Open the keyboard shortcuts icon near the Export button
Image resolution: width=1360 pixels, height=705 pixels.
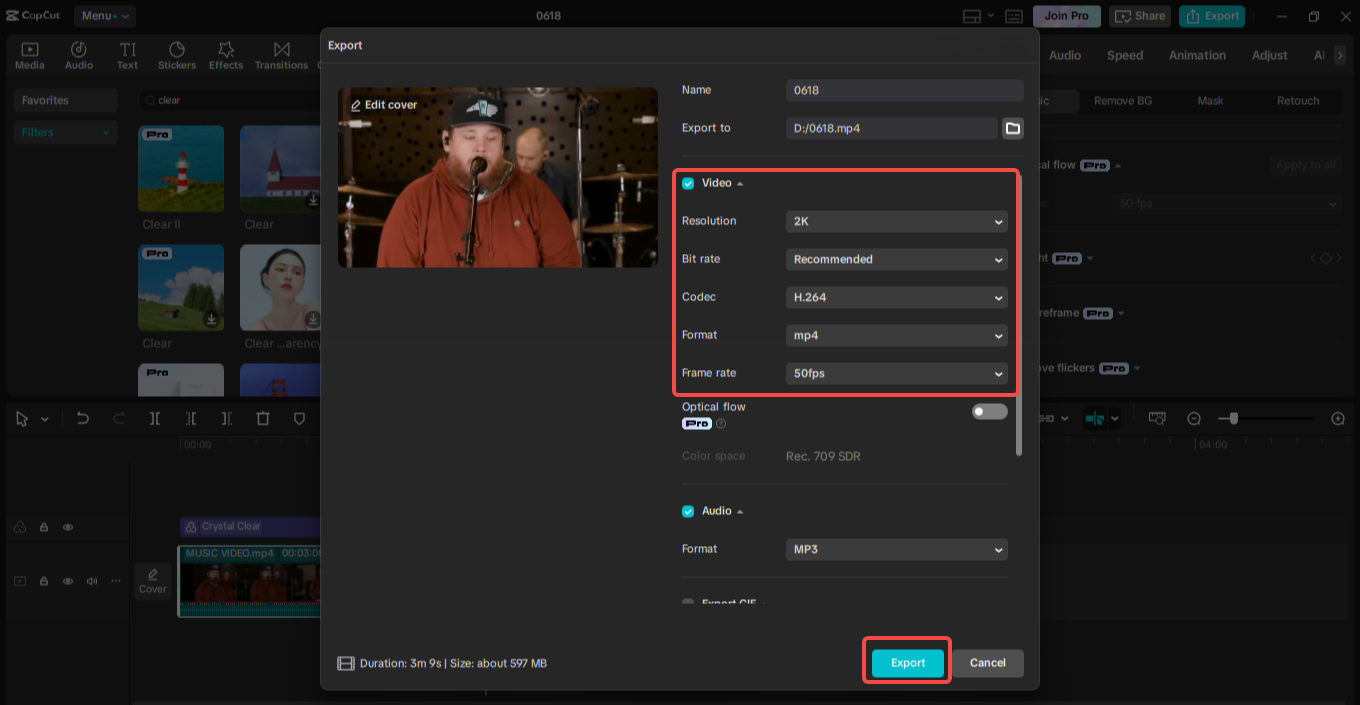[x=1013, y=16]
